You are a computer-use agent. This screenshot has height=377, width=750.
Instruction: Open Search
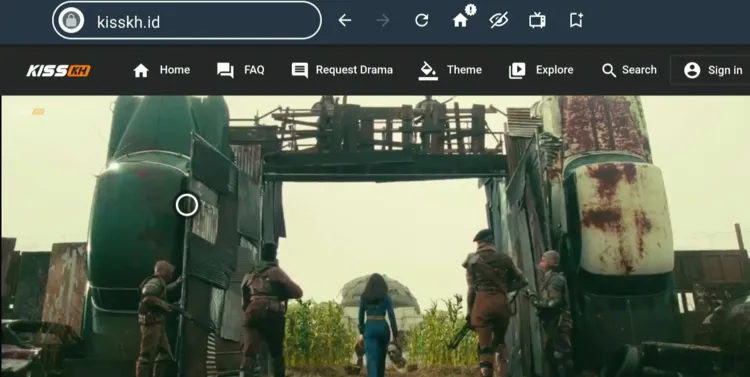(x=629, y=70)
